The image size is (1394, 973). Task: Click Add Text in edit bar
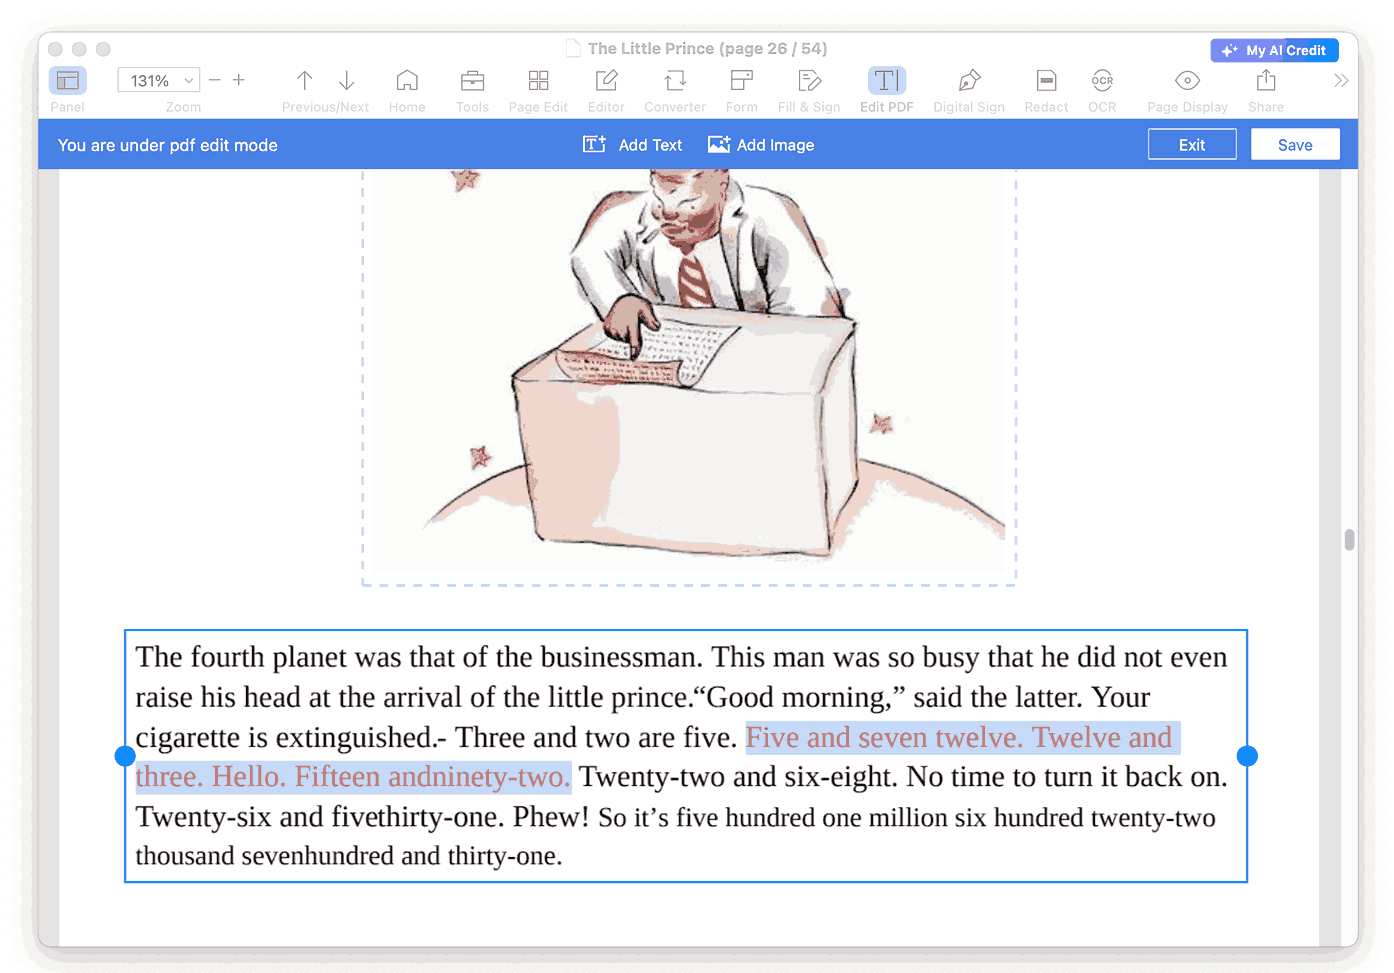coord(632,145)
